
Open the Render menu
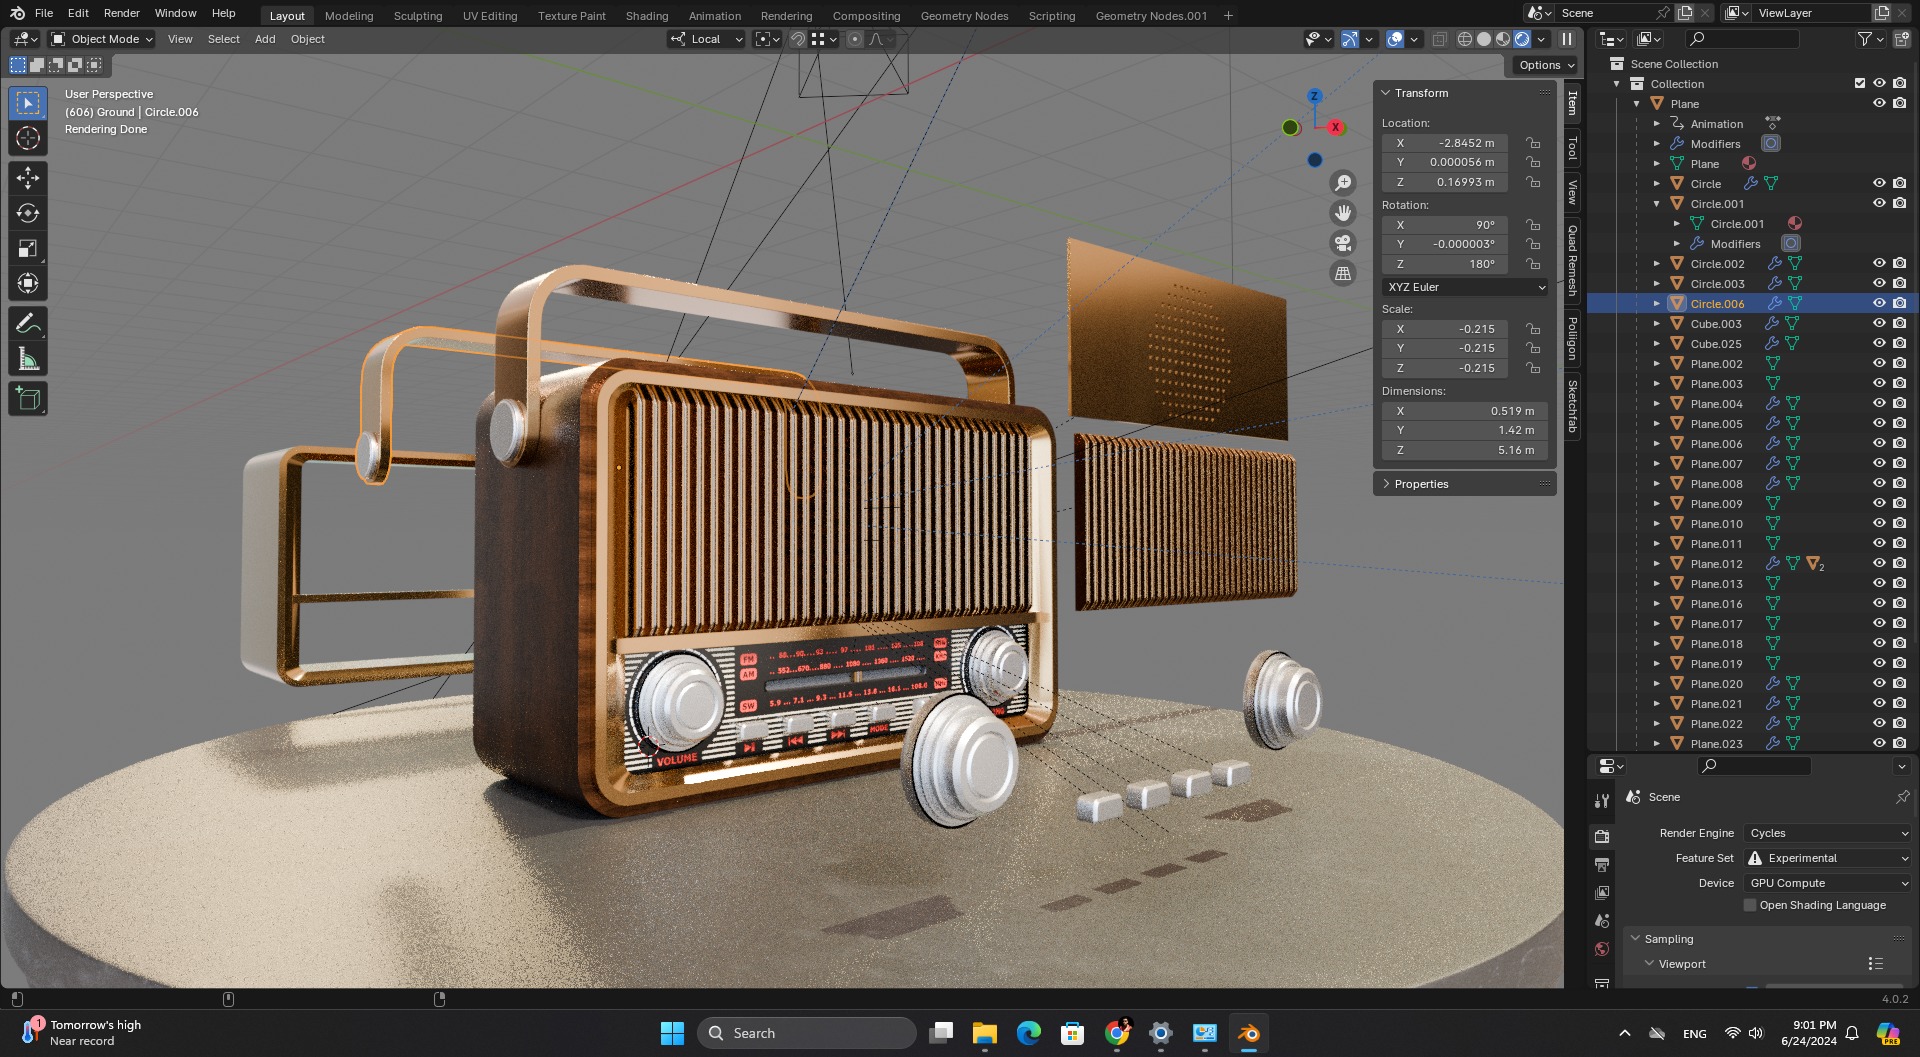pos(122,13)
